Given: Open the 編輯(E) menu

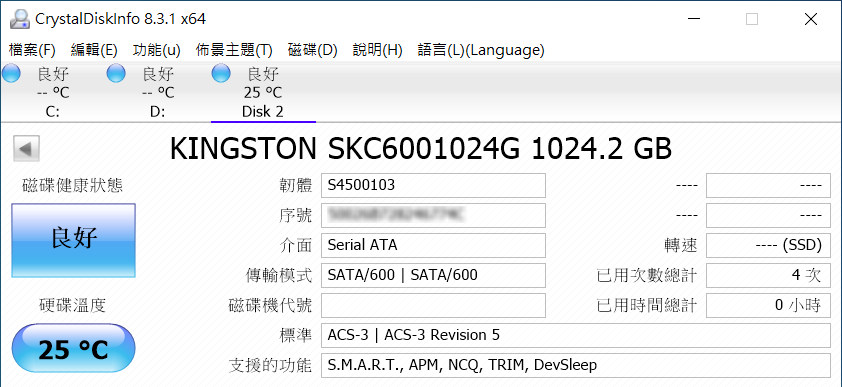Looking at the screenshot, I should click(x=94, y=50).
